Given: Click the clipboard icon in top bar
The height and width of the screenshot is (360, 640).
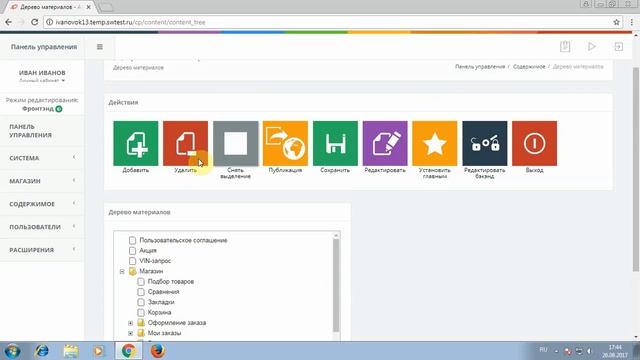Looking at the screenshot, I should pyautogui.click(x=565, y=47).
